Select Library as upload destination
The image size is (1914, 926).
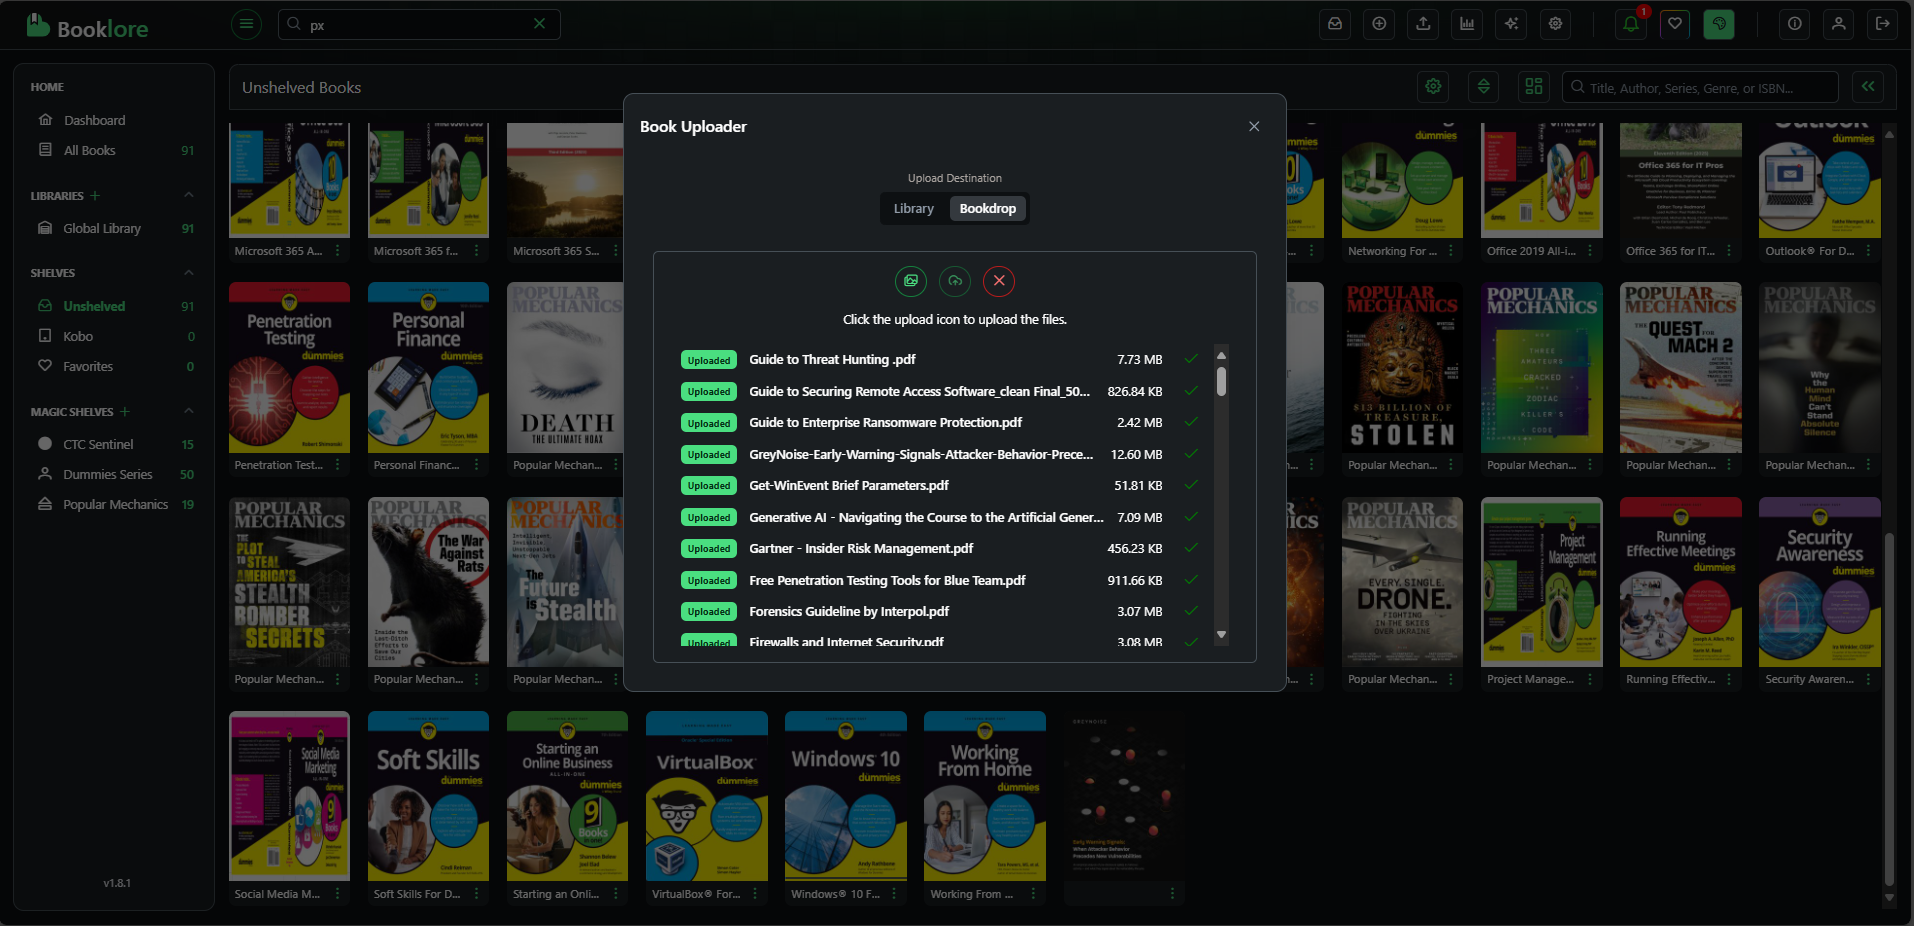pyautogui.click(x=913, y=209)
